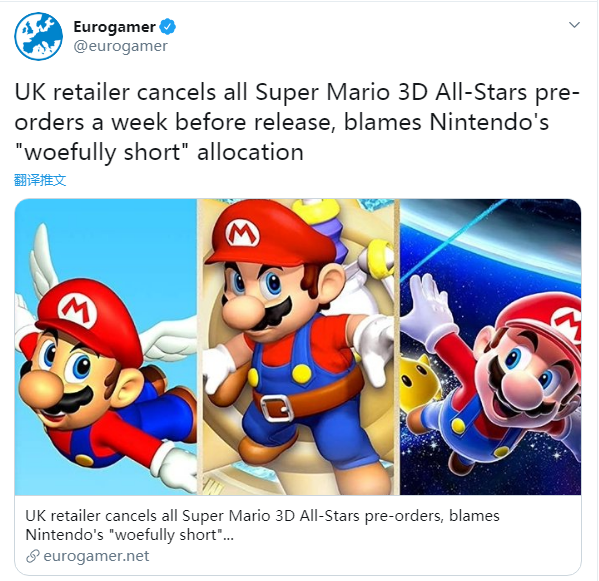Open the Super Mario Galaxy image
The image size is (599, 581).
pyautogui.click(x=491, y=347)
